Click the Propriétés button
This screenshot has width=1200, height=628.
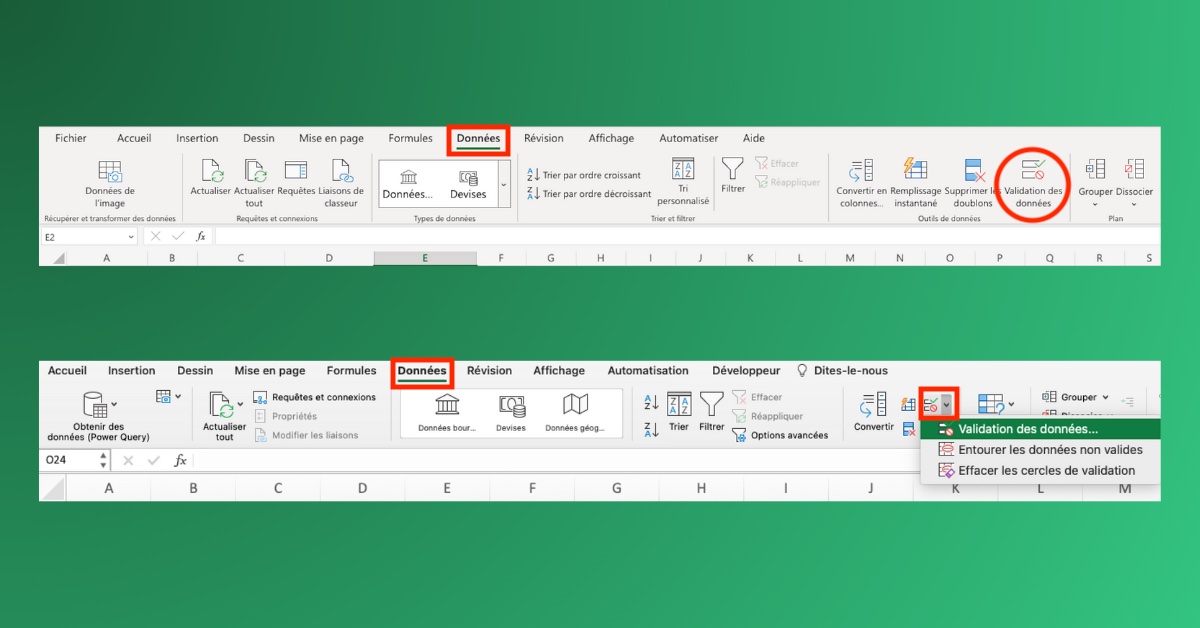(x=285, y=416)
